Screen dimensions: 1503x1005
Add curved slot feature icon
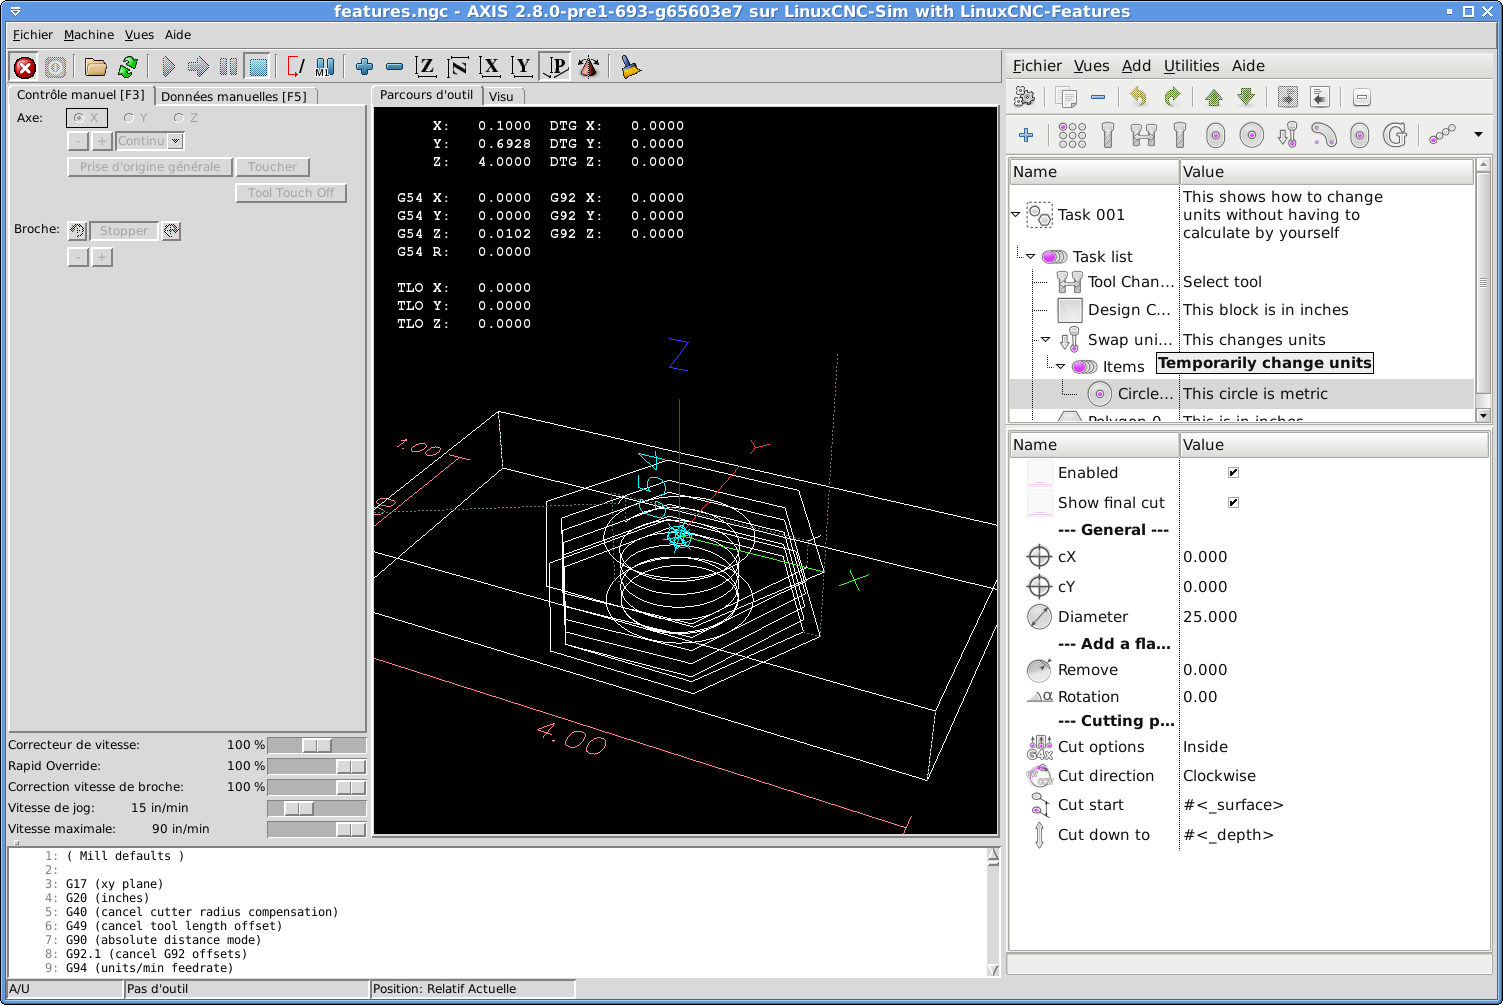(x=1324, y=135)
